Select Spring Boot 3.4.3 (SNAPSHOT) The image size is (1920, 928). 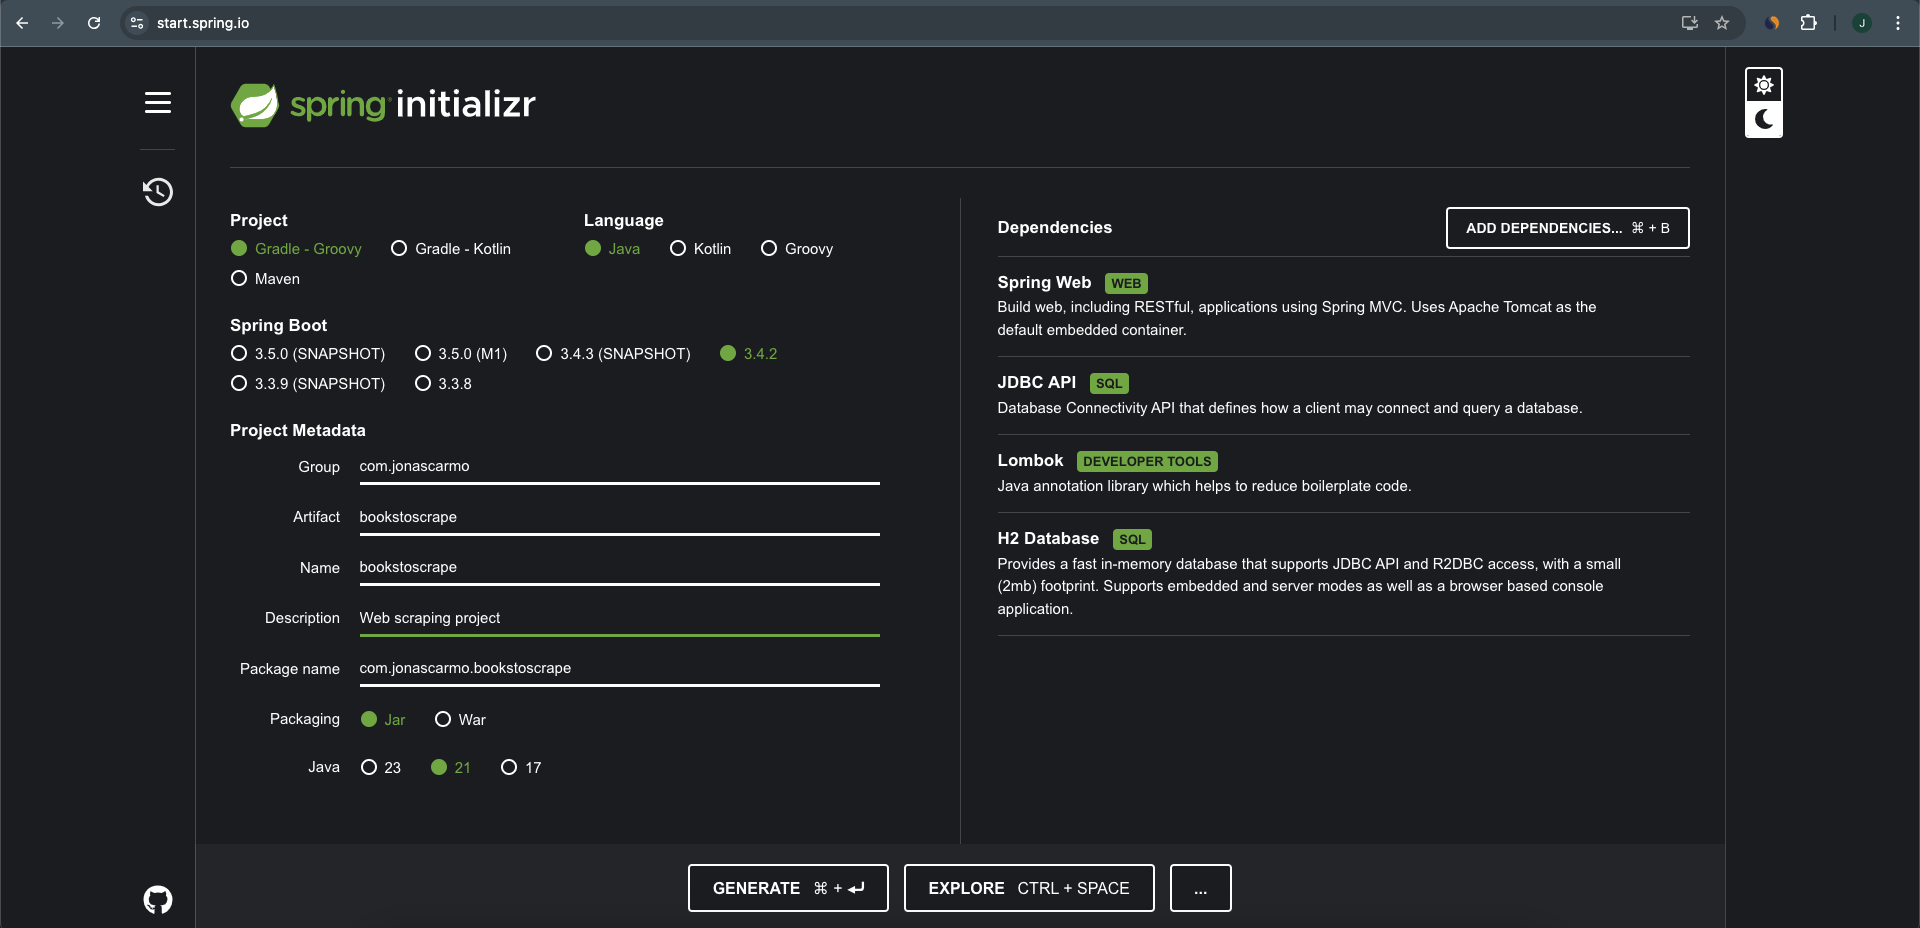tap(613, 354)
